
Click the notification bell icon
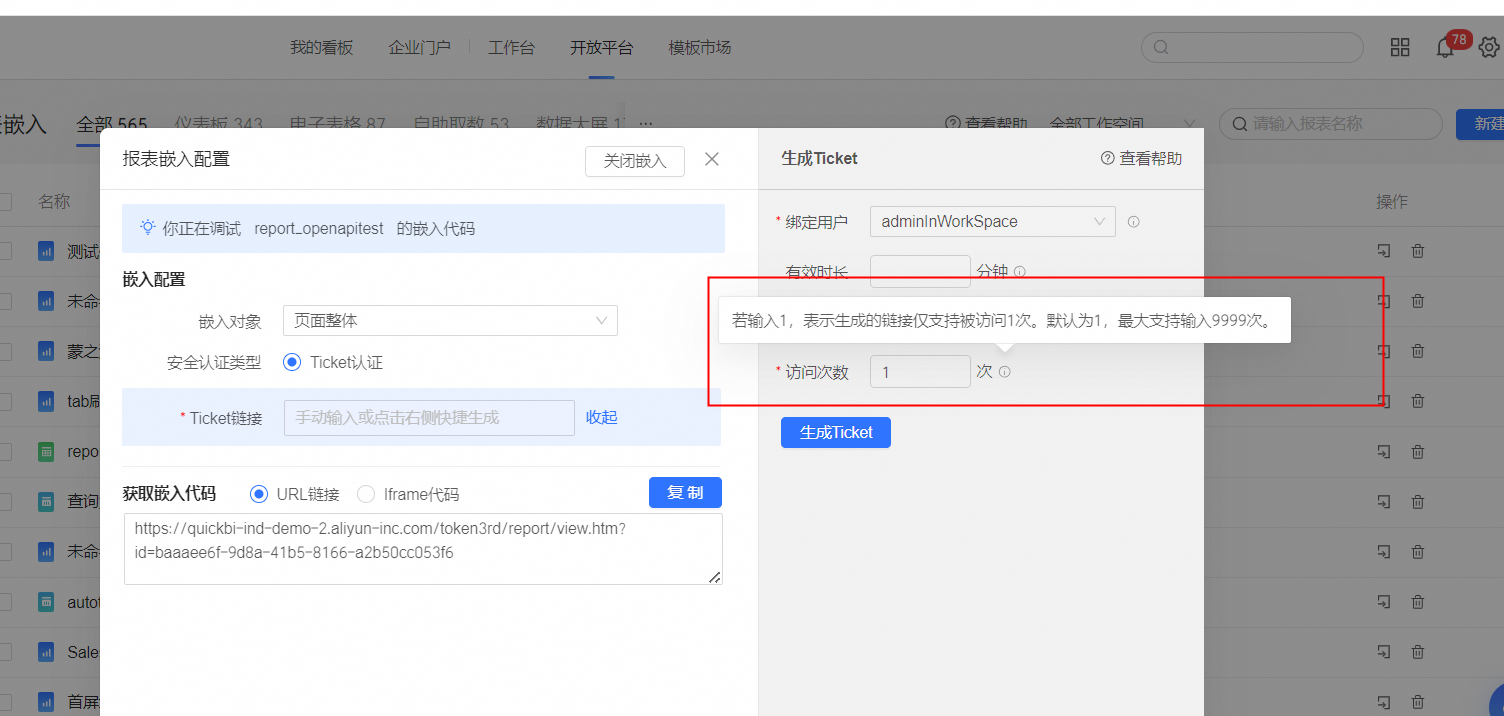pos(1444,48)
